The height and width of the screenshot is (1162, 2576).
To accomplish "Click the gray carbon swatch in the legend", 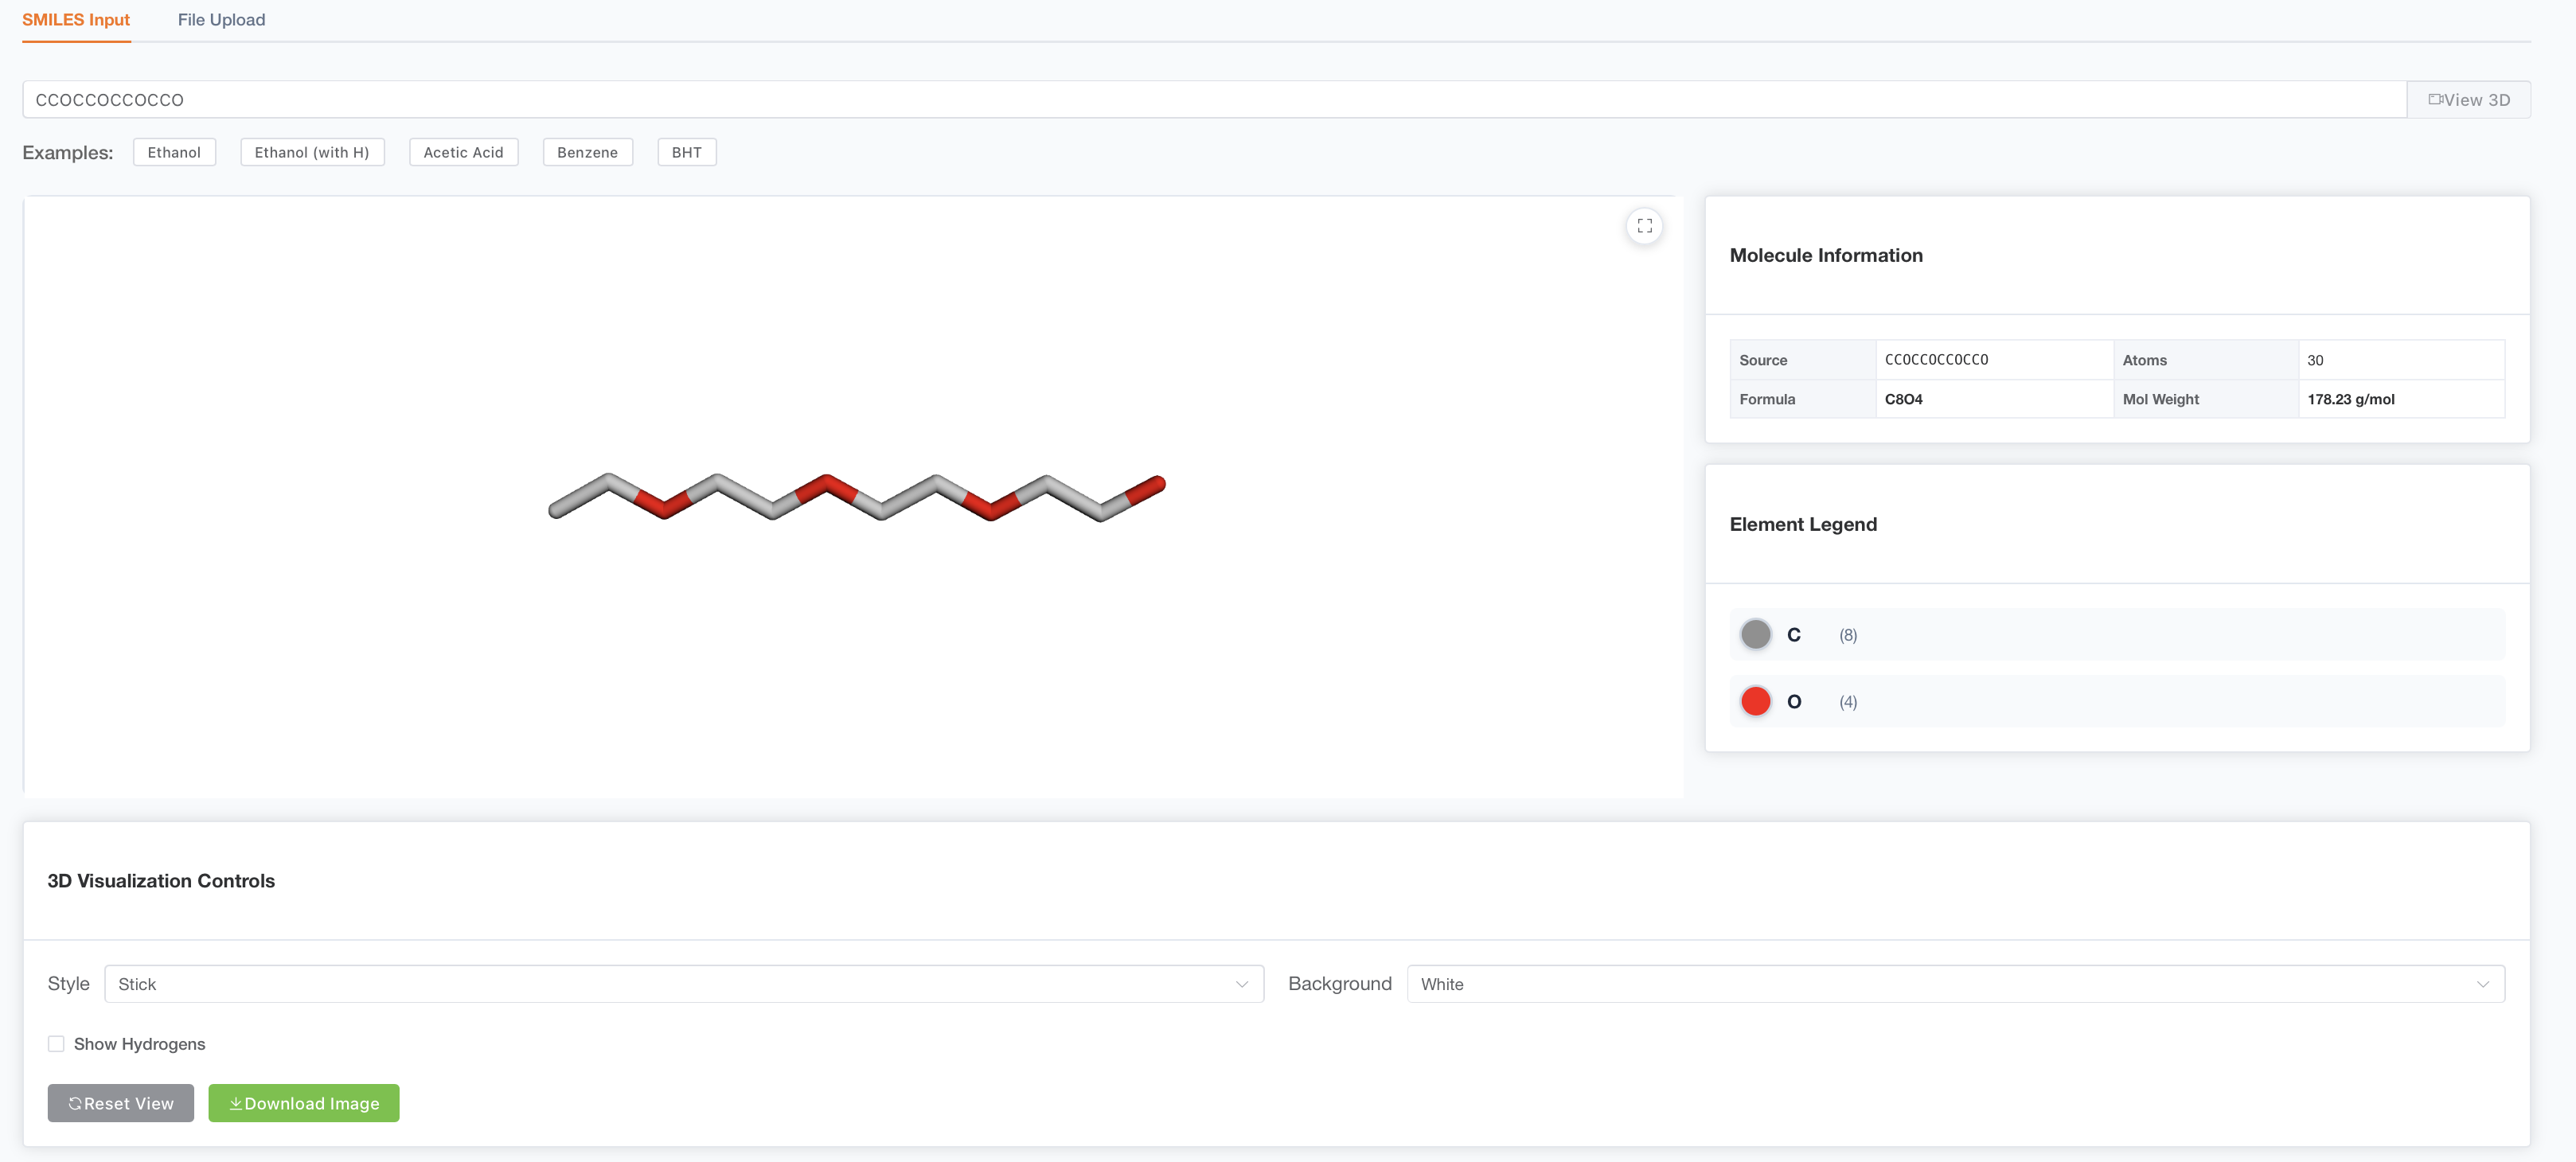I will pyautogui.click(x=1755, y=634).
